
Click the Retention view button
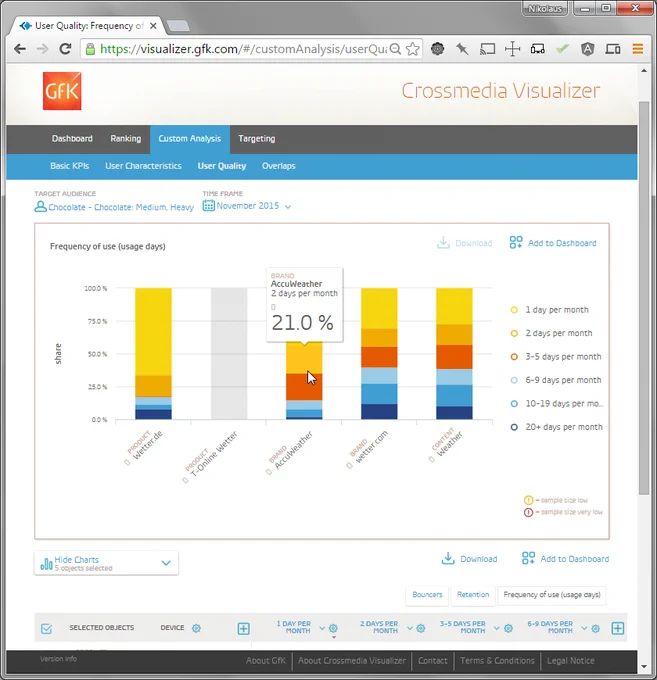click(473, 595)
